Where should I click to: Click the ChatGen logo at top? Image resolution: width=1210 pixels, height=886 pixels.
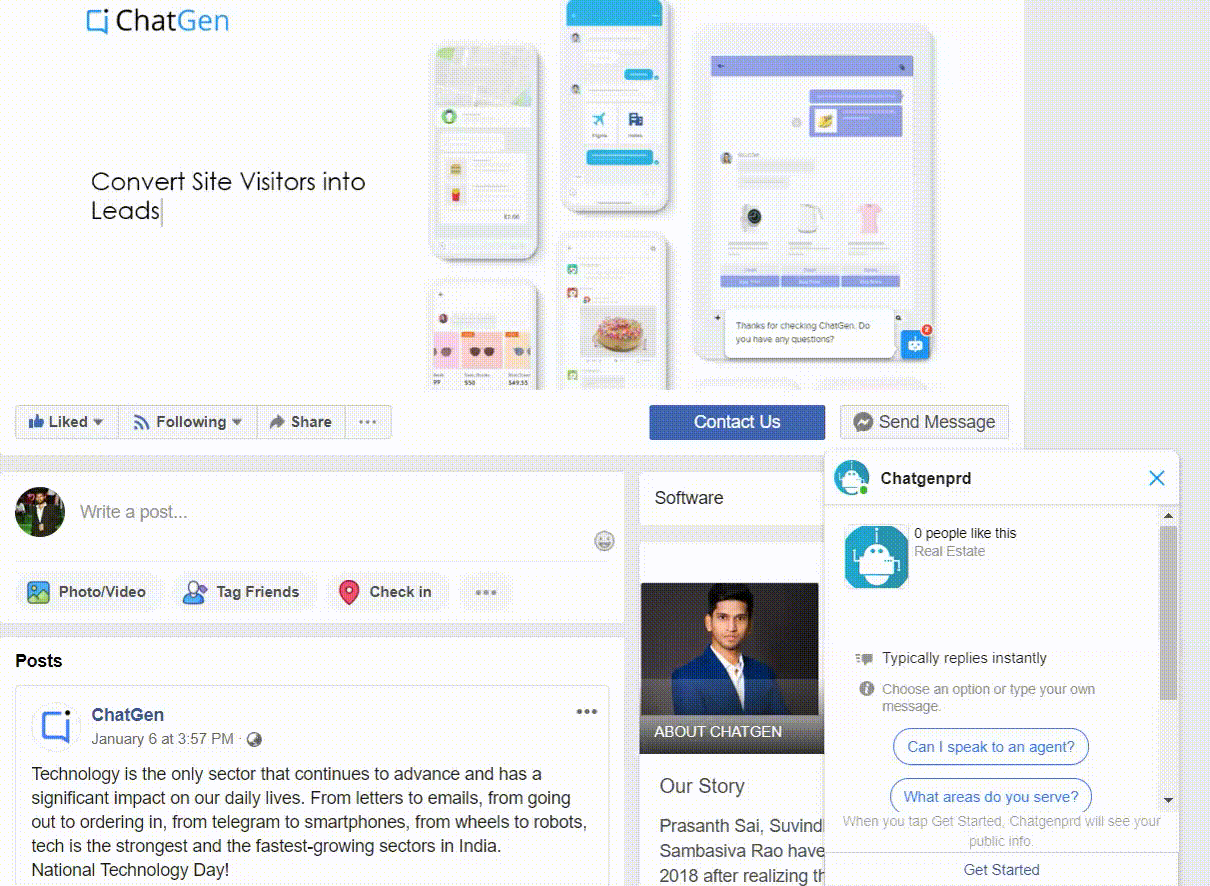coord(157,20)
